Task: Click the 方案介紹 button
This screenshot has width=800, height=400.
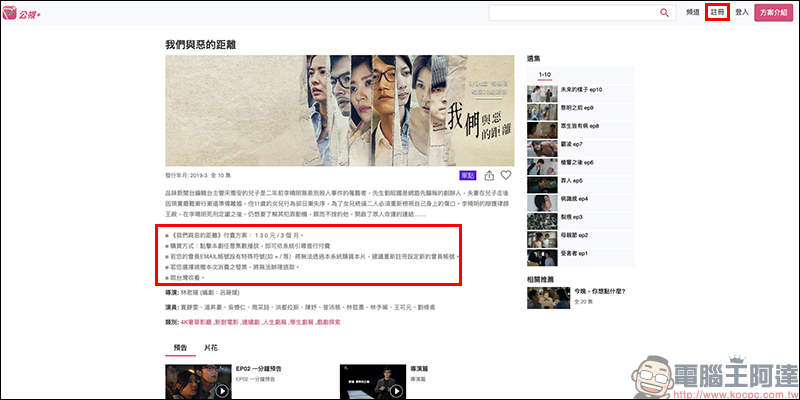Action: pyautogui.click(x=773, y=13)
